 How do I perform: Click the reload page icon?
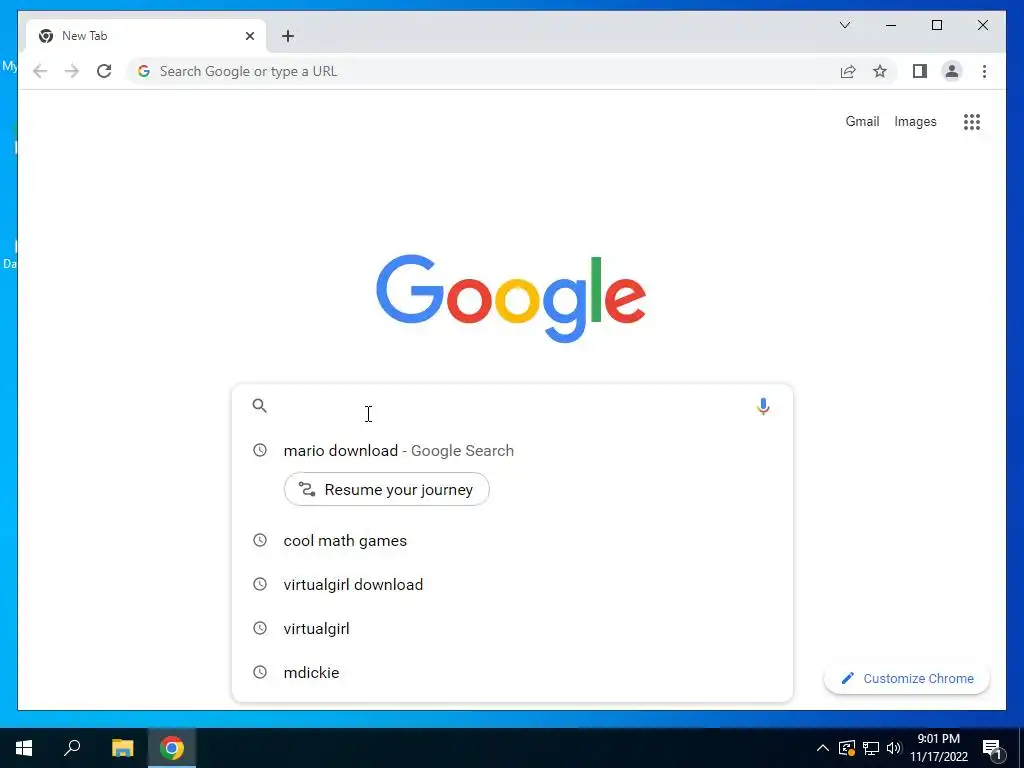click(x=104, y=71)
